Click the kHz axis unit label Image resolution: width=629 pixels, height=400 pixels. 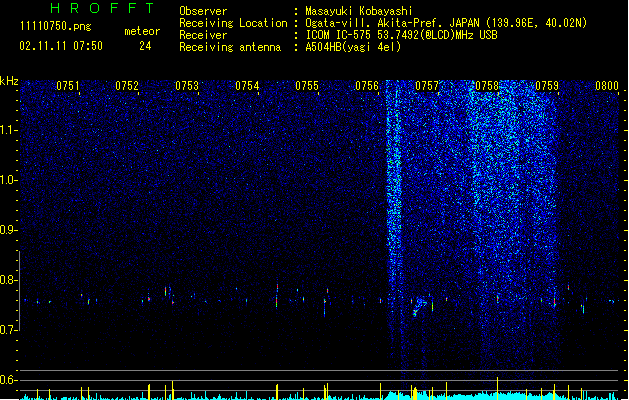point(9,81)
